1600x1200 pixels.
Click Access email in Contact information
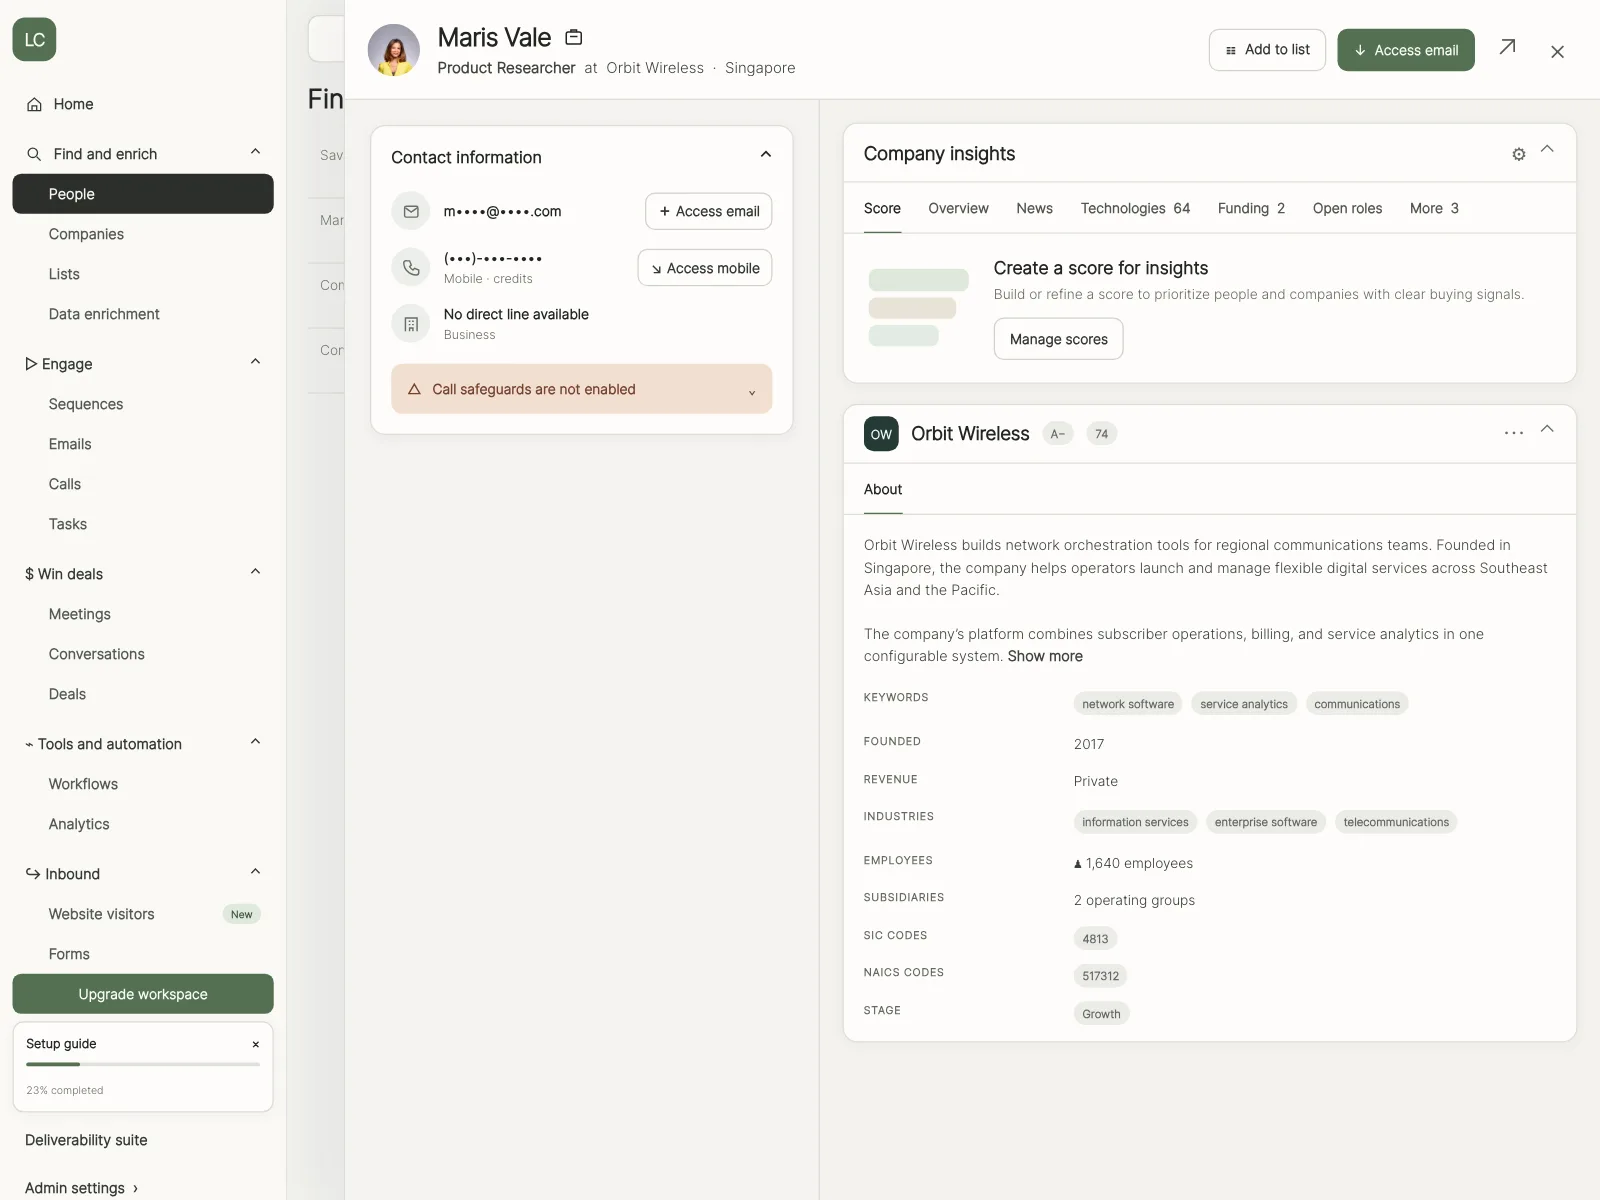[709, 211]
